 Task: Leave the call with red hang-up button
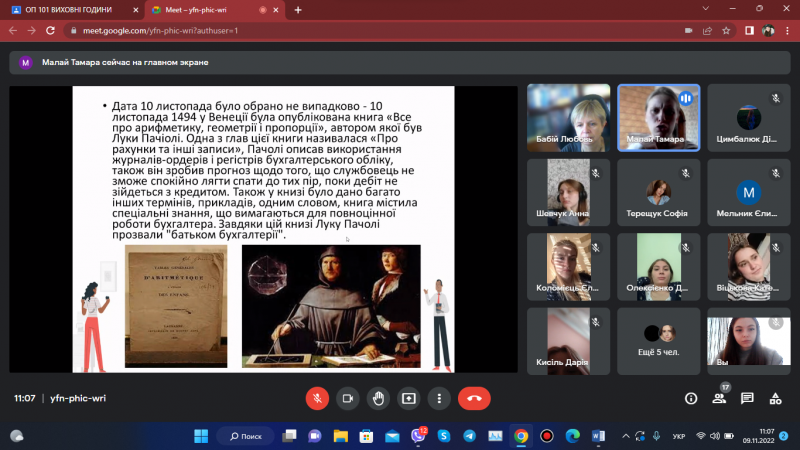[474, 398]
